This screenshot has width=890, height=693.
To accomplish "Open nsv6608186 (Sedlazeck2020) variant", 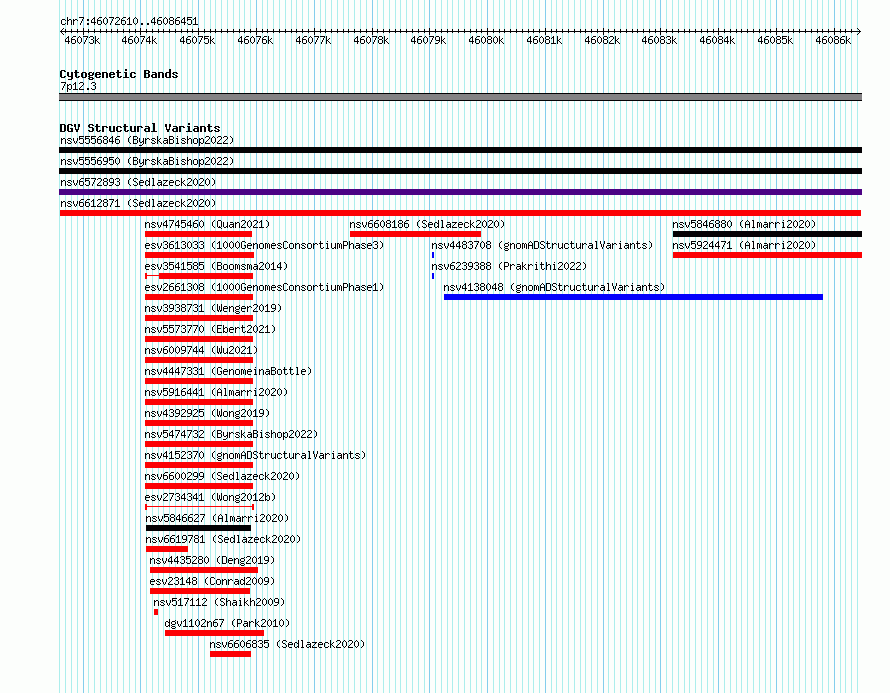I will point(427,224).
